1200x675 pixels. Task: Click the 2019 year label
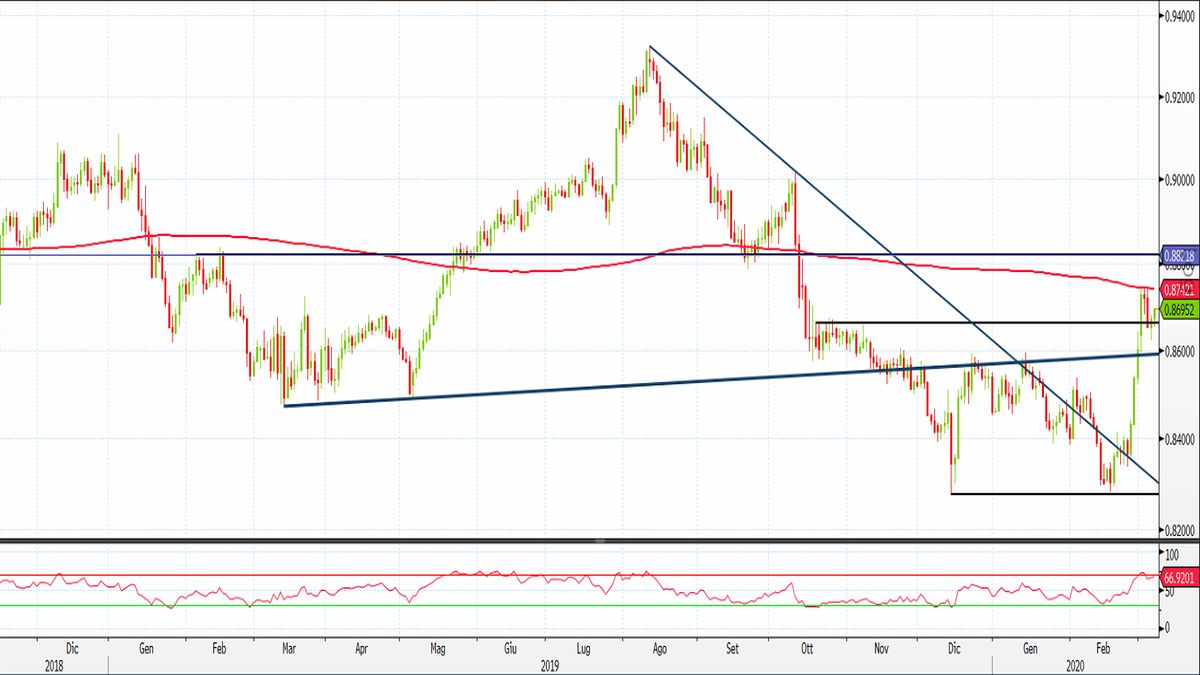pos(548,664)
